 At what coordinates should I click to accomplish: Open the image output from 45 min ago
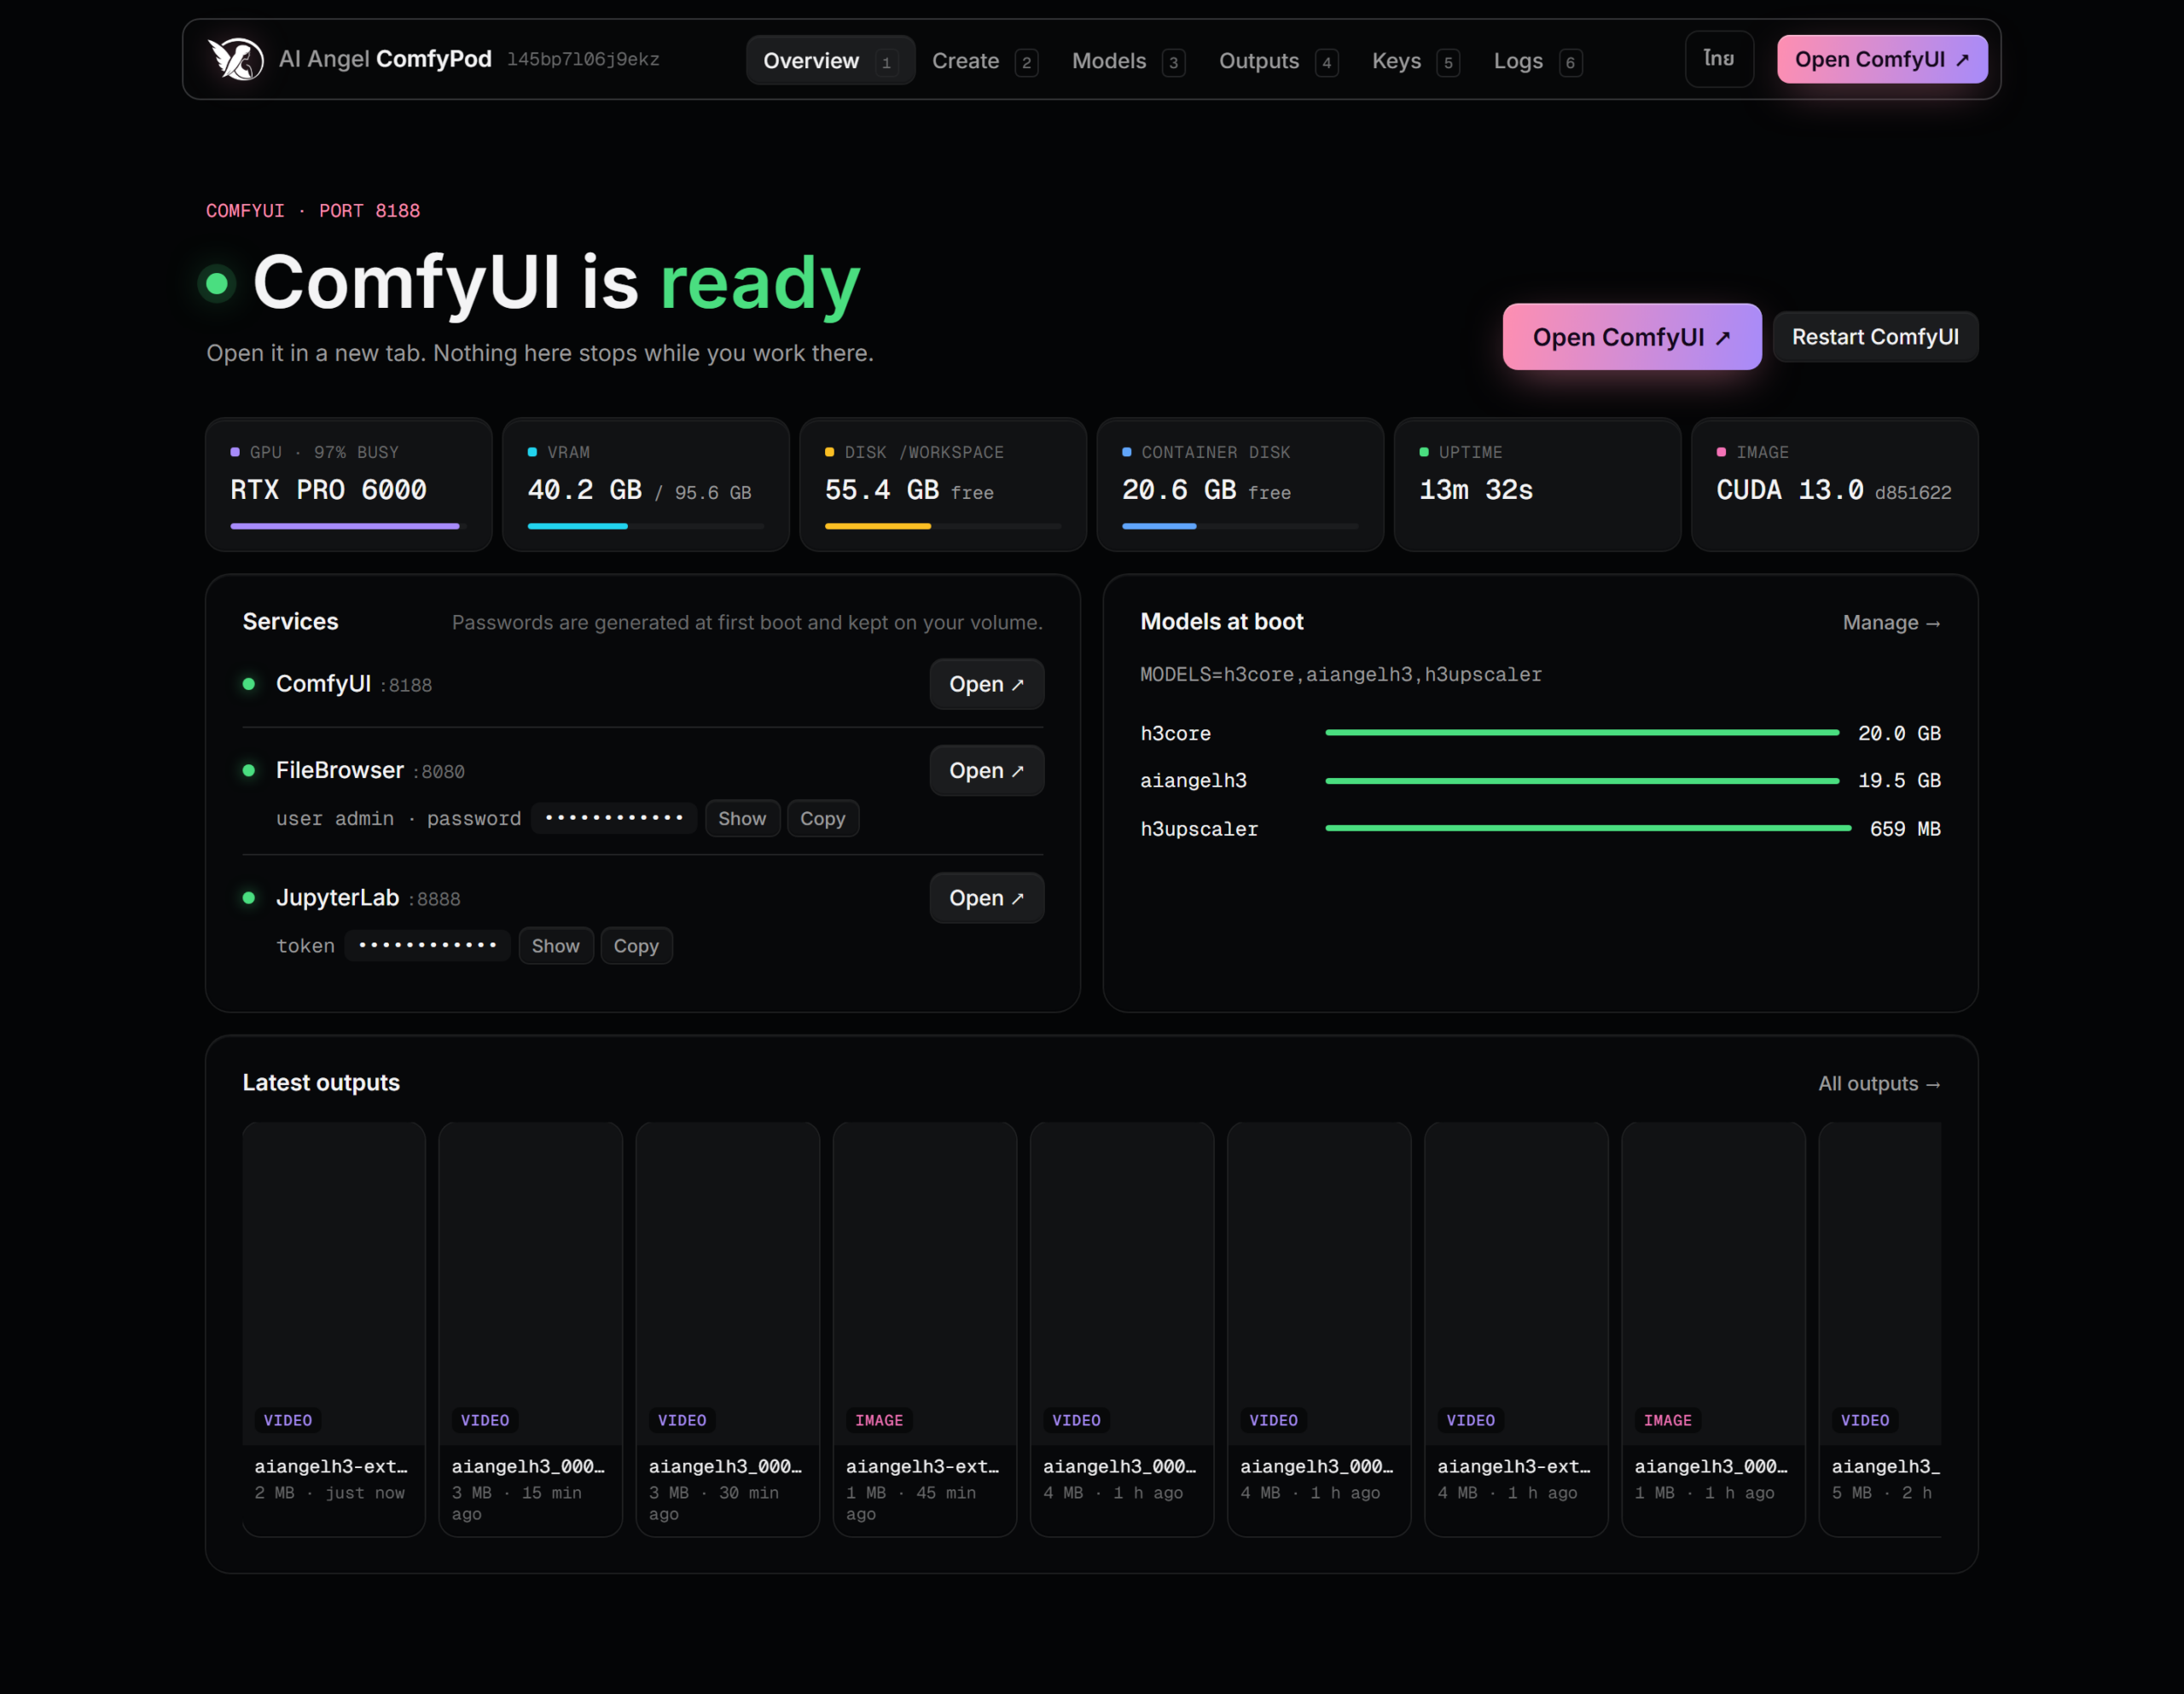(925, 1329)
